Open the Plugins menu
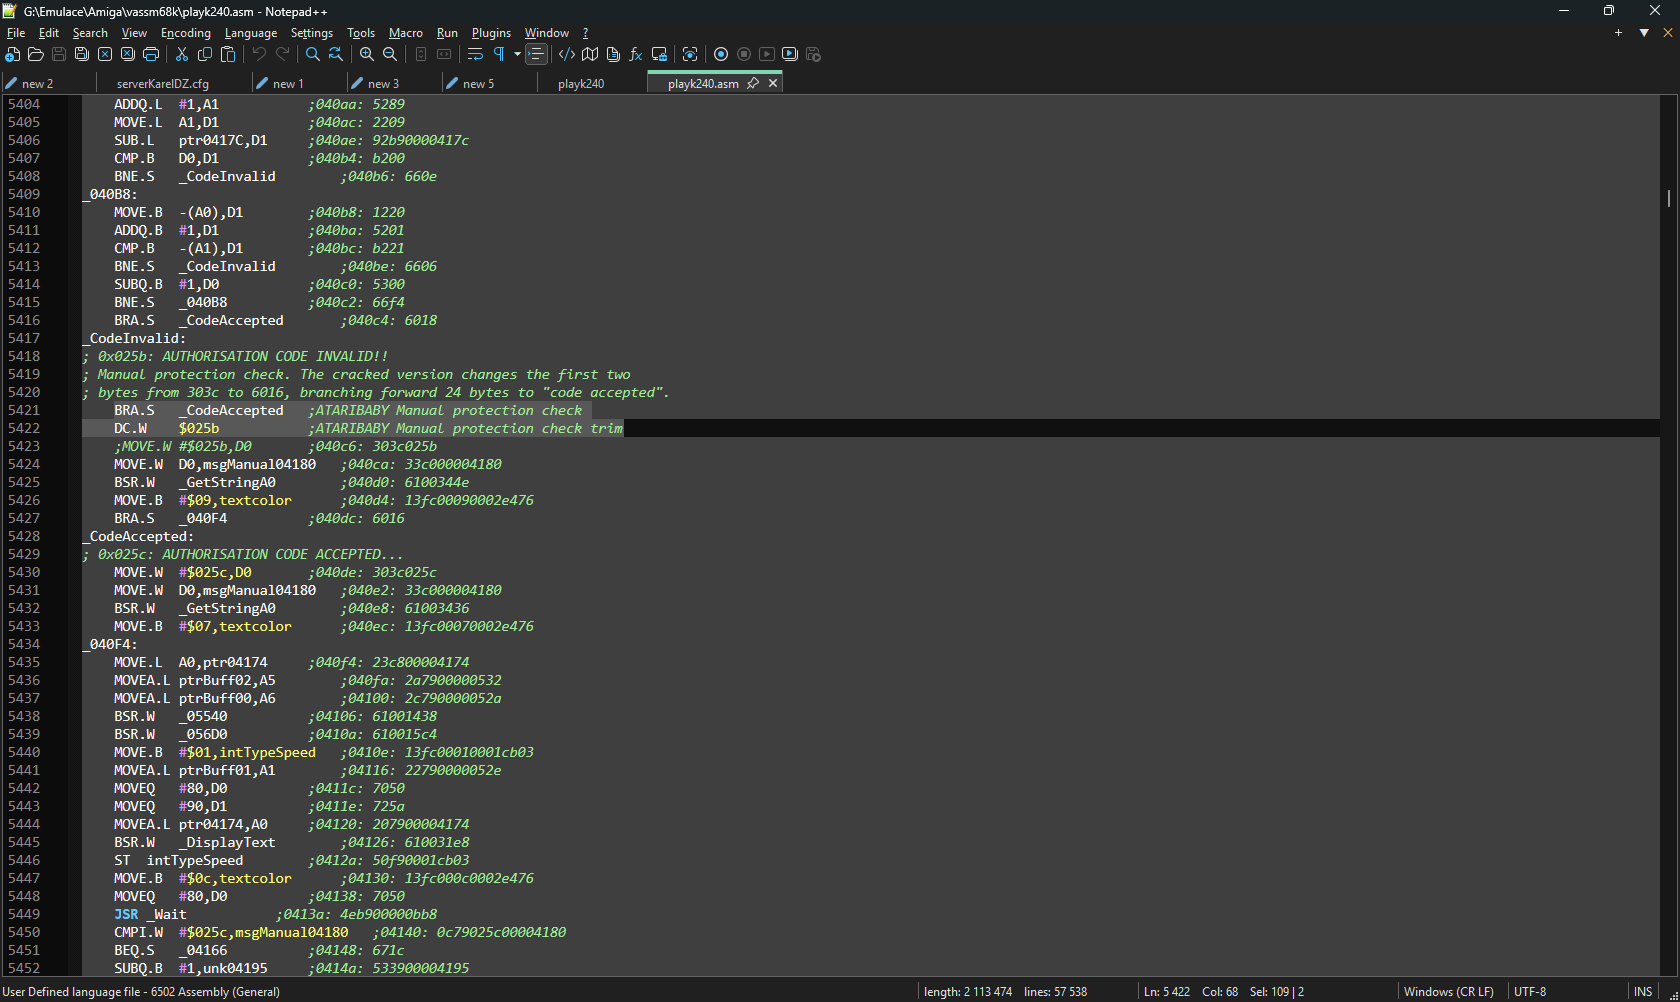Image resolution: width=1680 pixels, height=1002 pixels. (491, 33)
